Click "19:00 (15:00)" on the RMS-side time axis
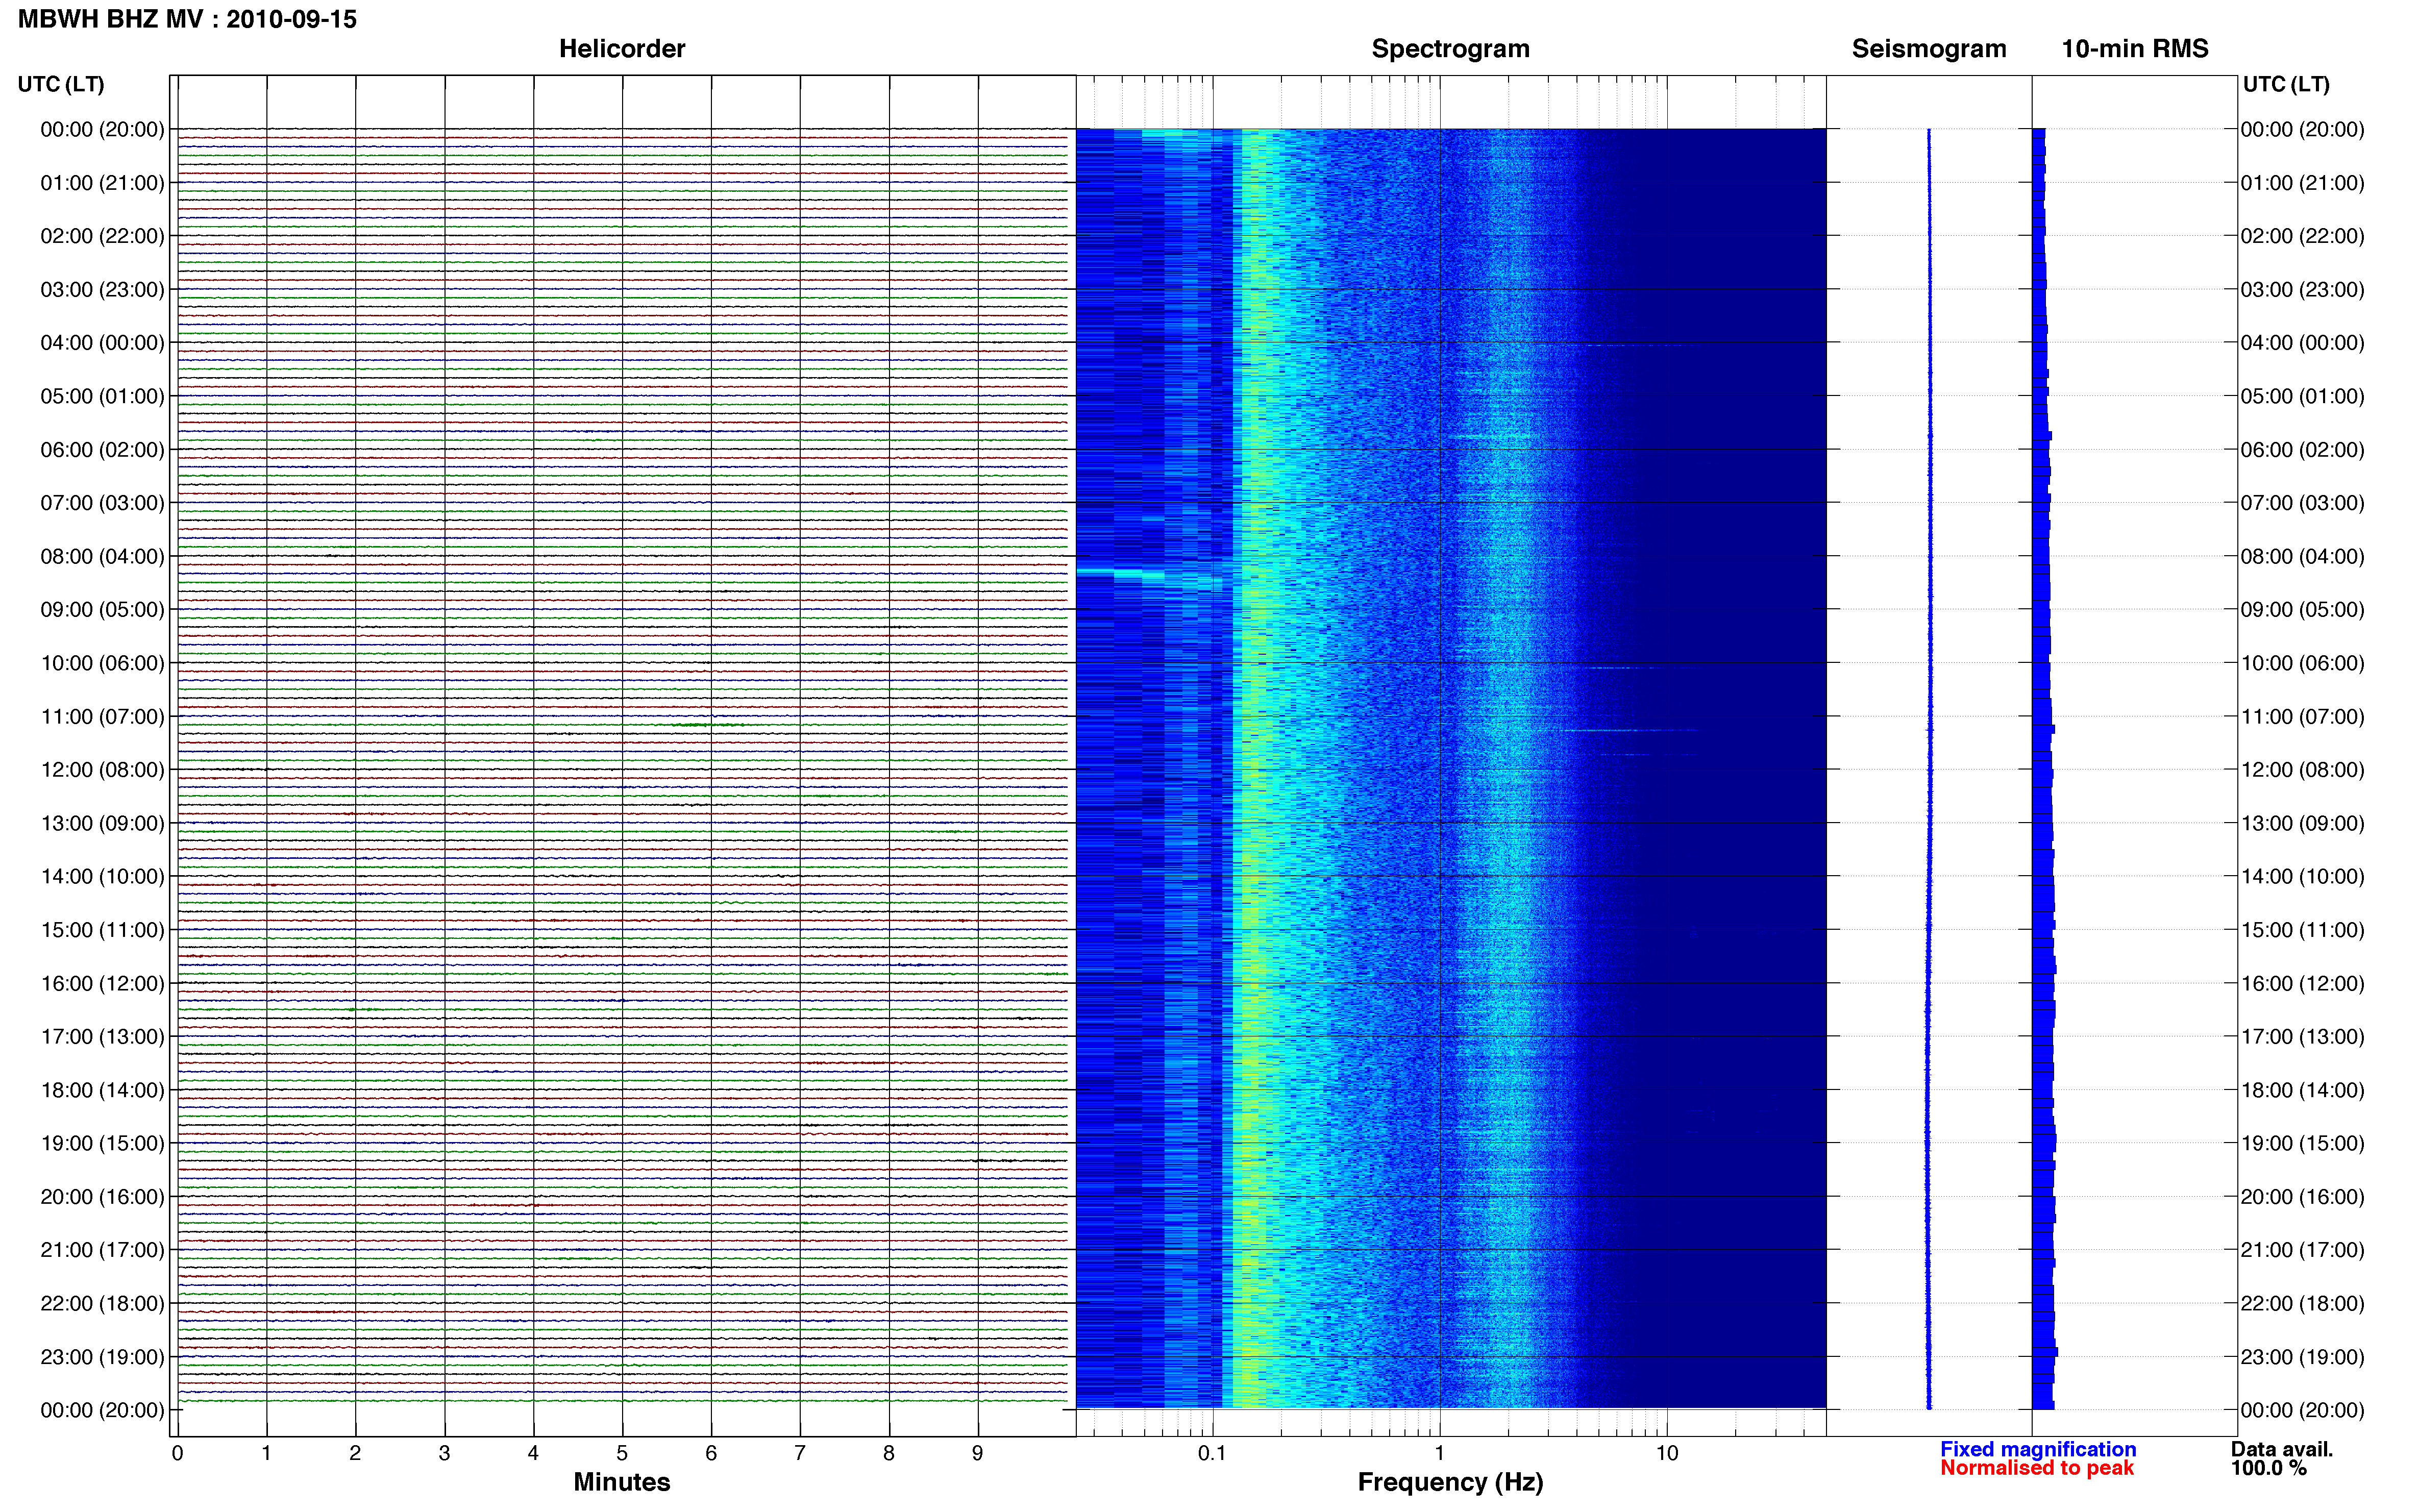 [2302, 1143]
